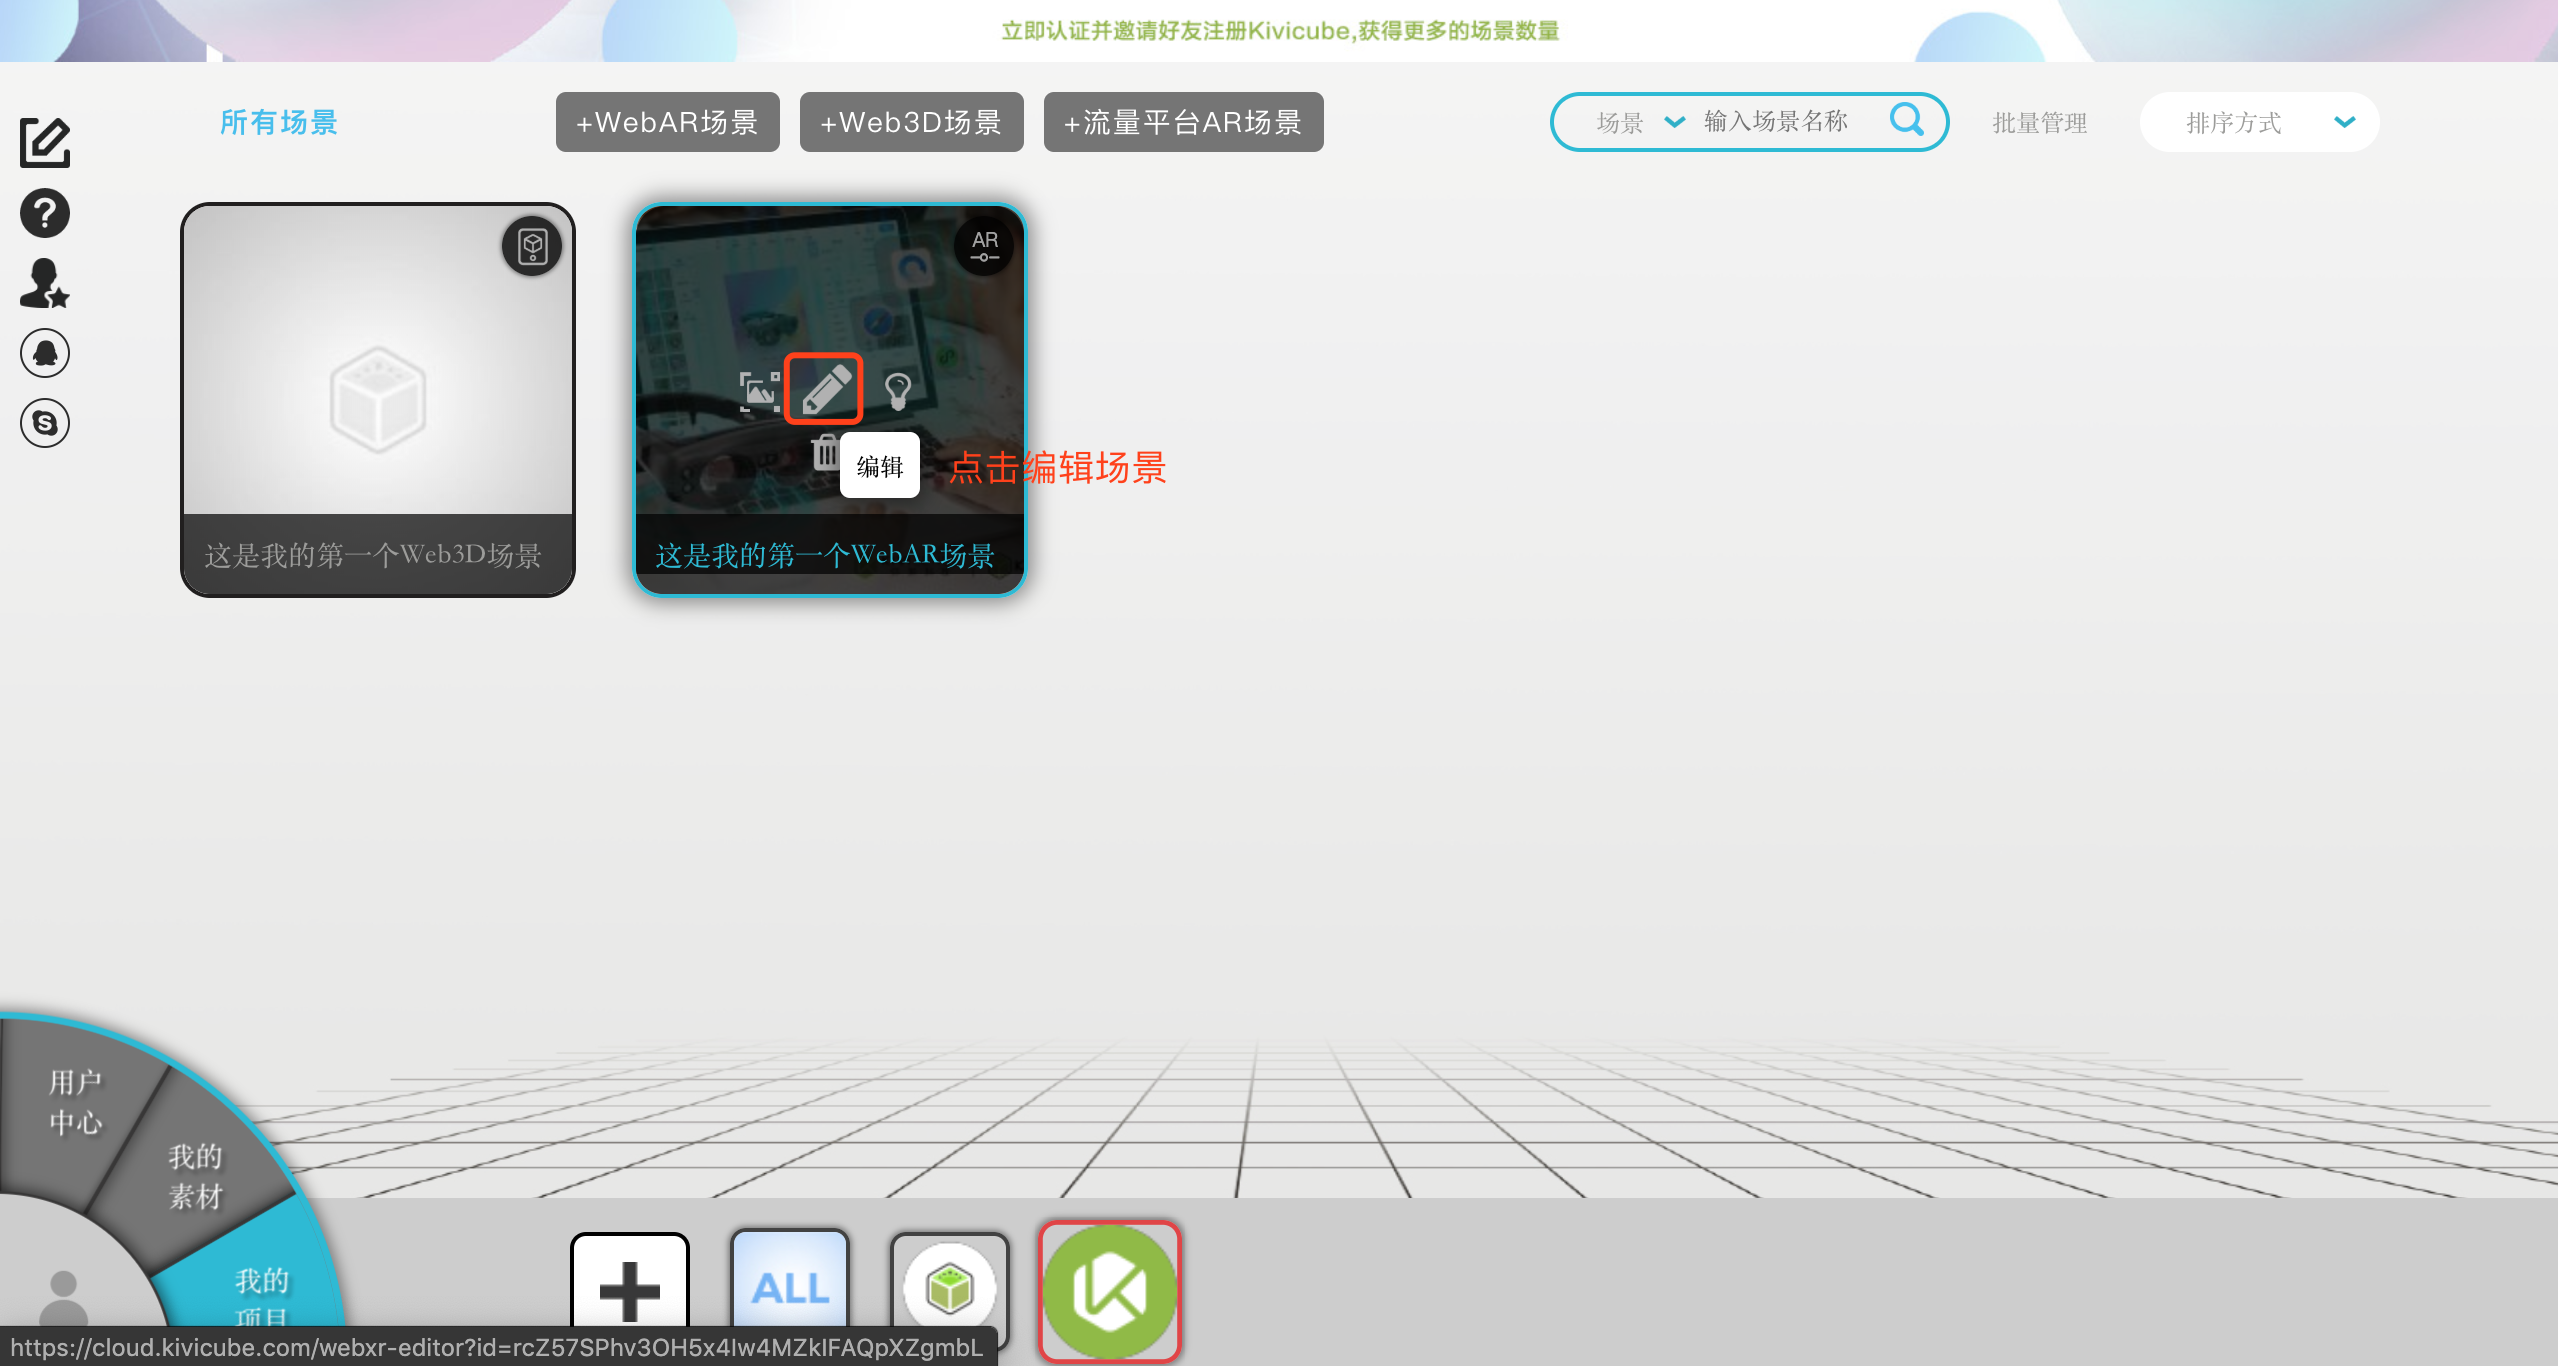Click the compose edit icon in left sidebar
The width and height of the screenshot is (2558, 1366).
pyautogui.click(x=45, y=143)
